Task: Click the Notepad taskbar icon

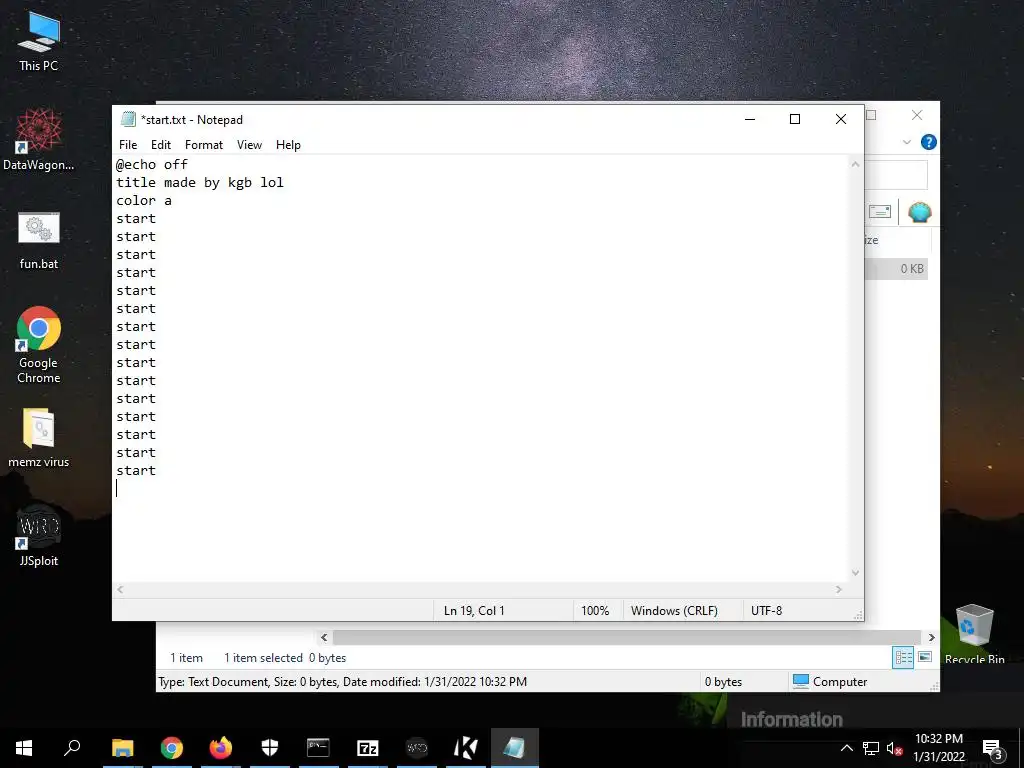Action: pos(515,748)
